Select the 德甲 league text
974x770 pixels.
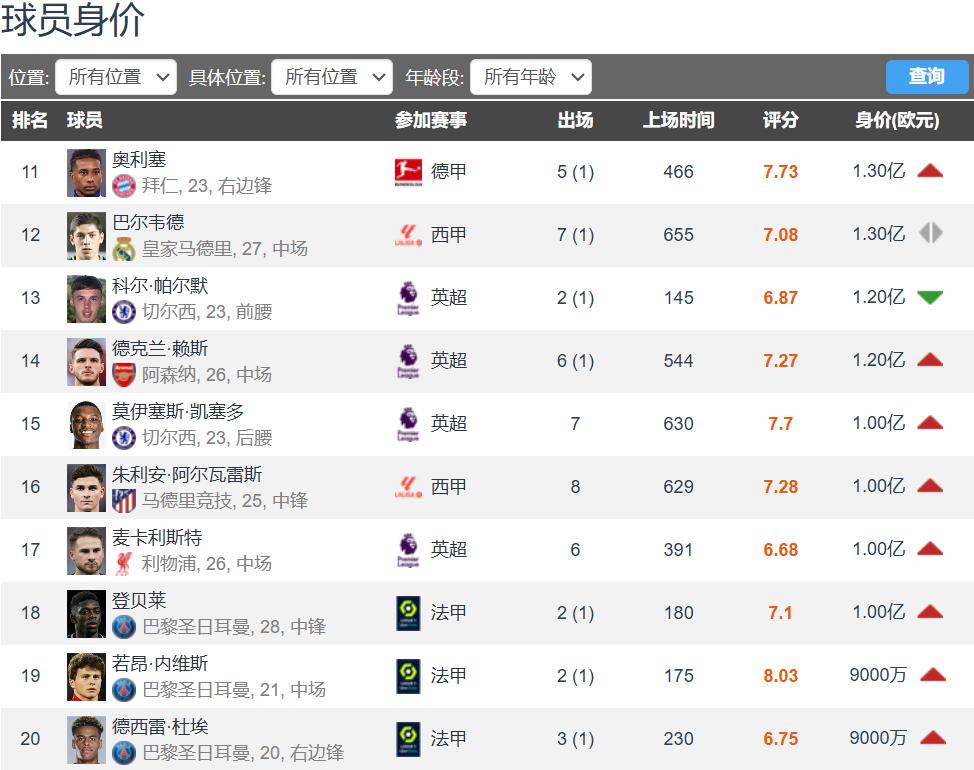(448, 171)
